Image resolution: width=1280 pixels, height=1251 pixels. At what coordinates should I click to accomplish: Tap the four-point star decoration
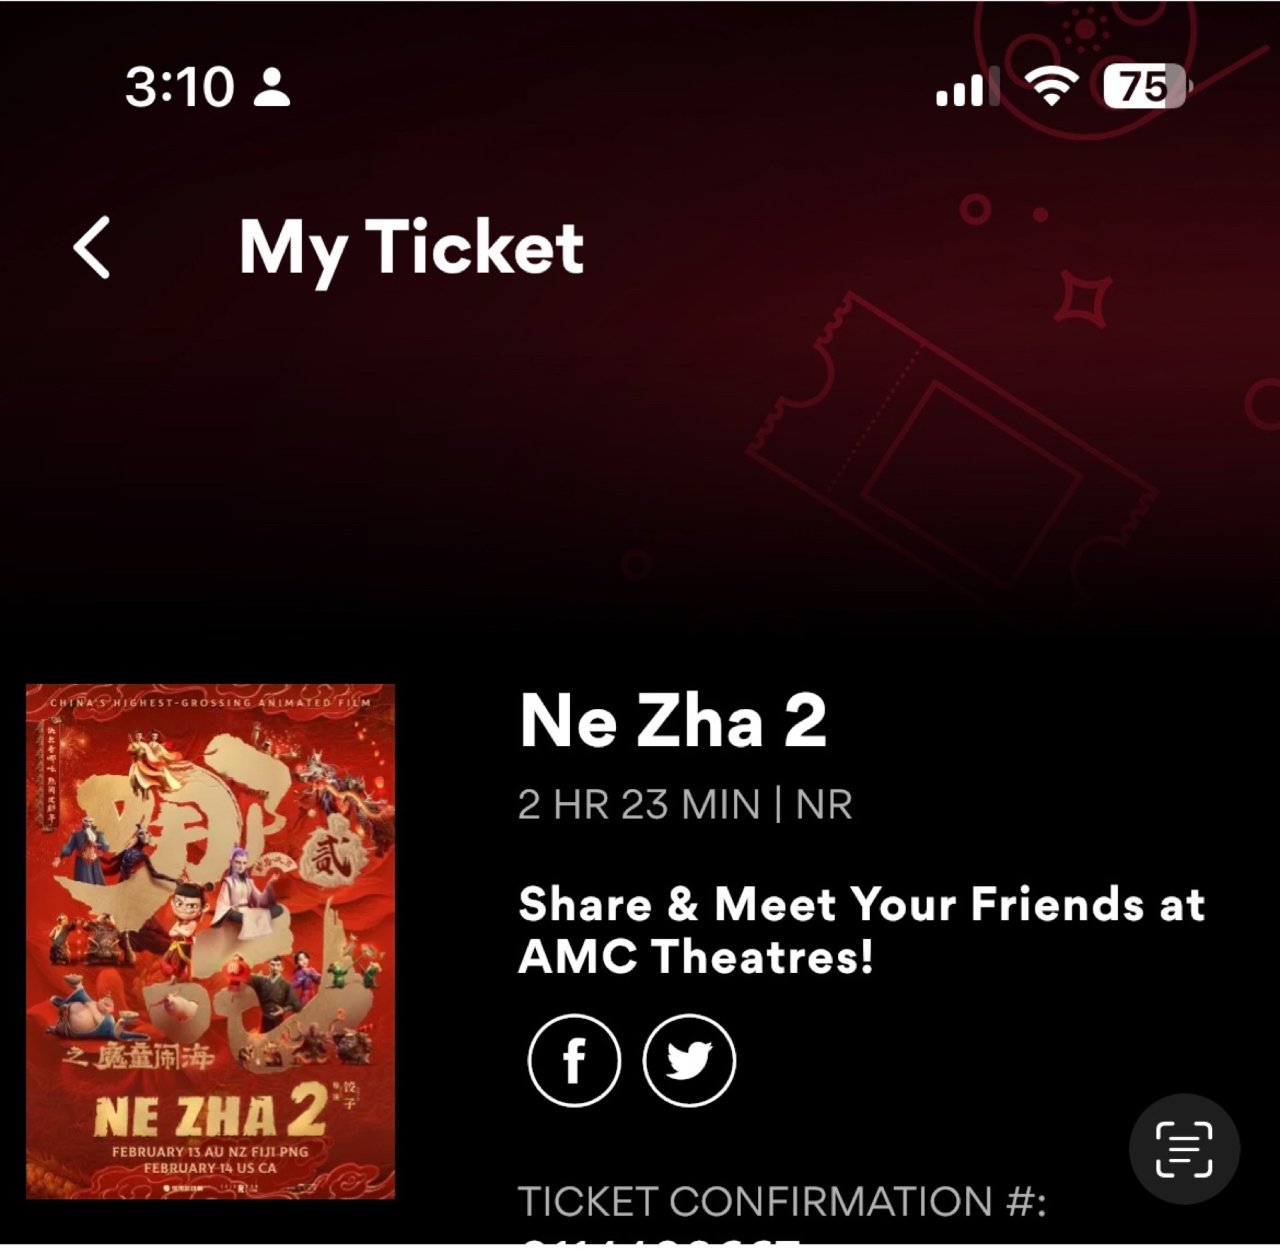[x=1083, y=298]
